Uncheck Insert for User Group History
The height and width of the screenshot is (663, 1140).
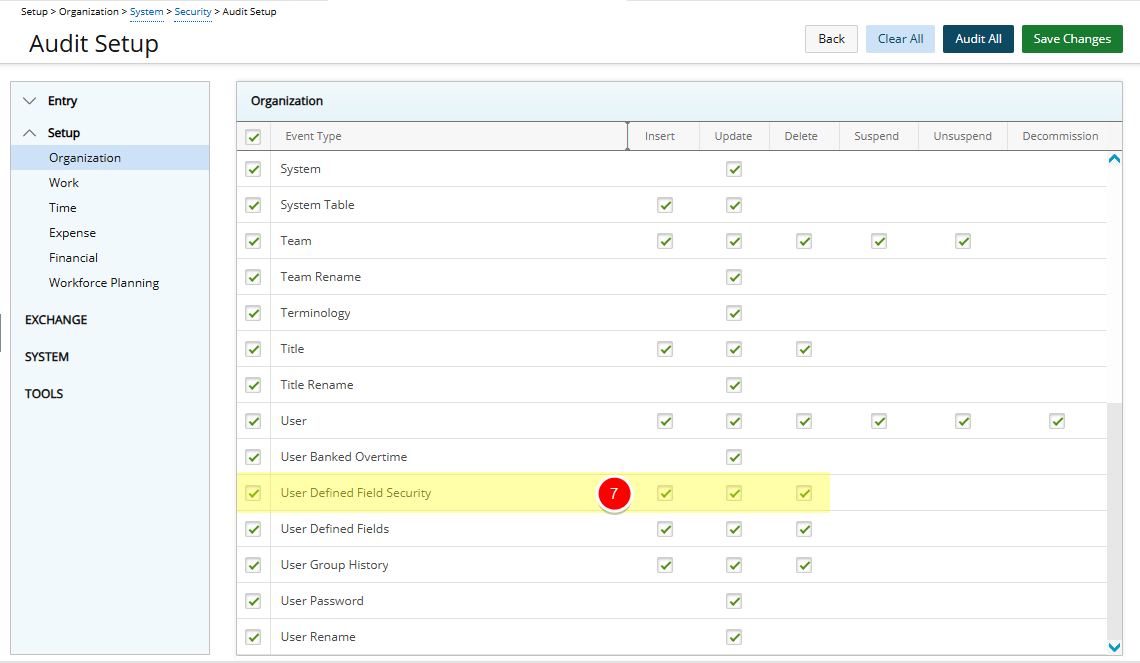[x=665, y=565]
